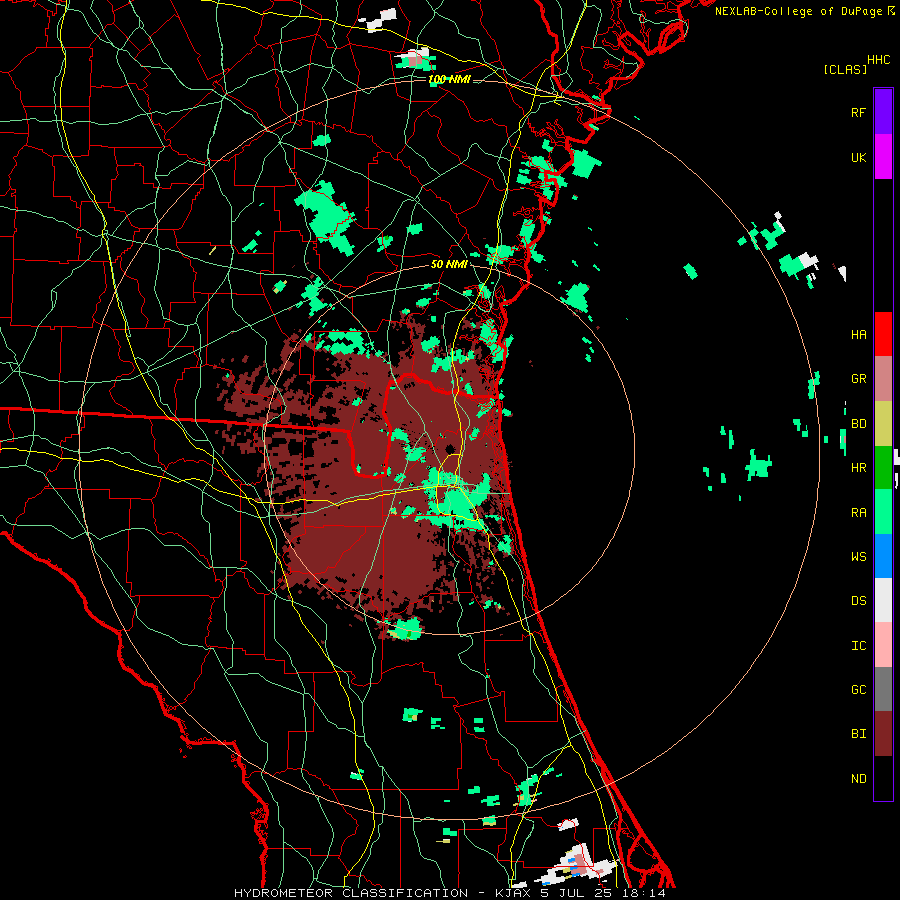This screenshot has height=900, width=900.
Task: Click the GR legend label
Action: (858, 379)
